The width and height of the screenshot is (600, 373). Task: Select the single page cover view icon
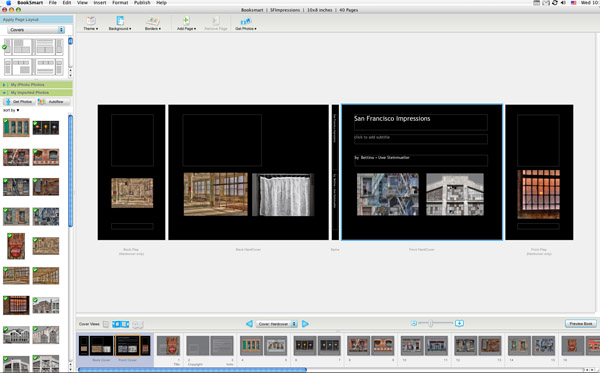click(106, 324)
